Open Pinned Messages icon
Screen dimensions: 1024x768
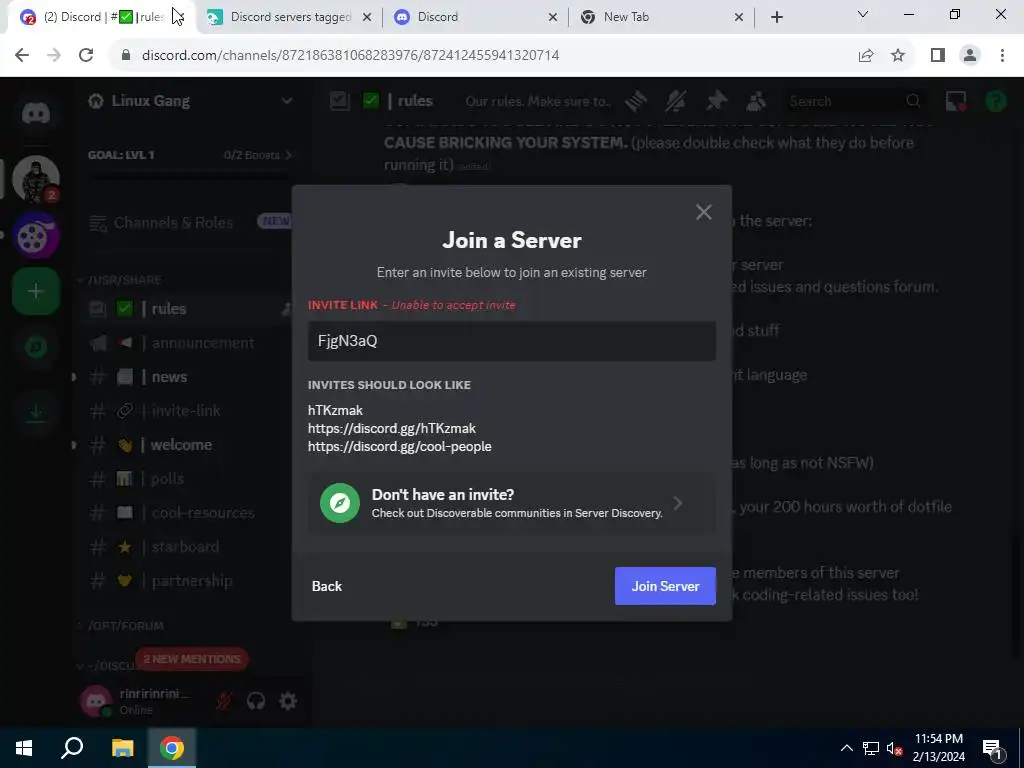[716, 101]
